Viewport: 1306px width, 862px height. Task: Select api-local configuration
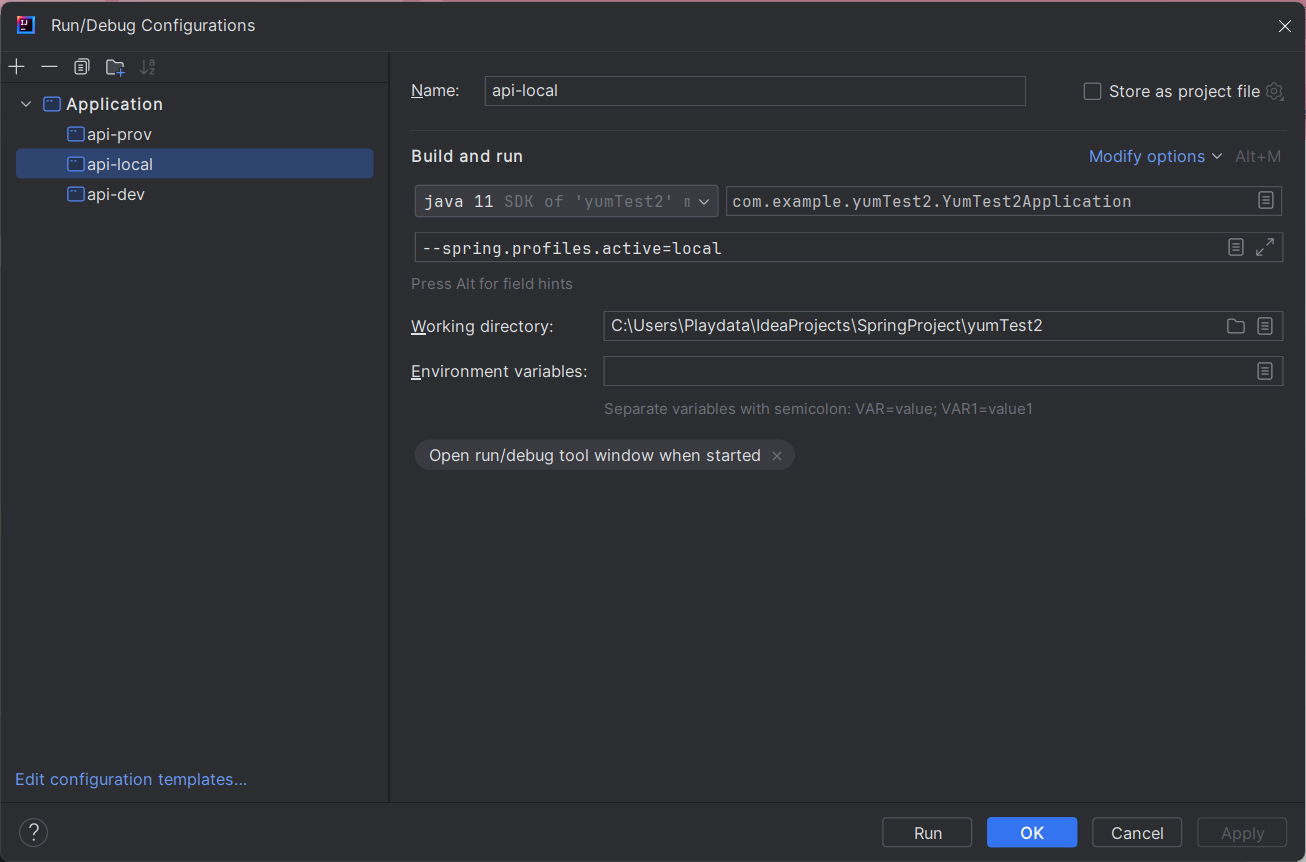(x=194, y=164)
